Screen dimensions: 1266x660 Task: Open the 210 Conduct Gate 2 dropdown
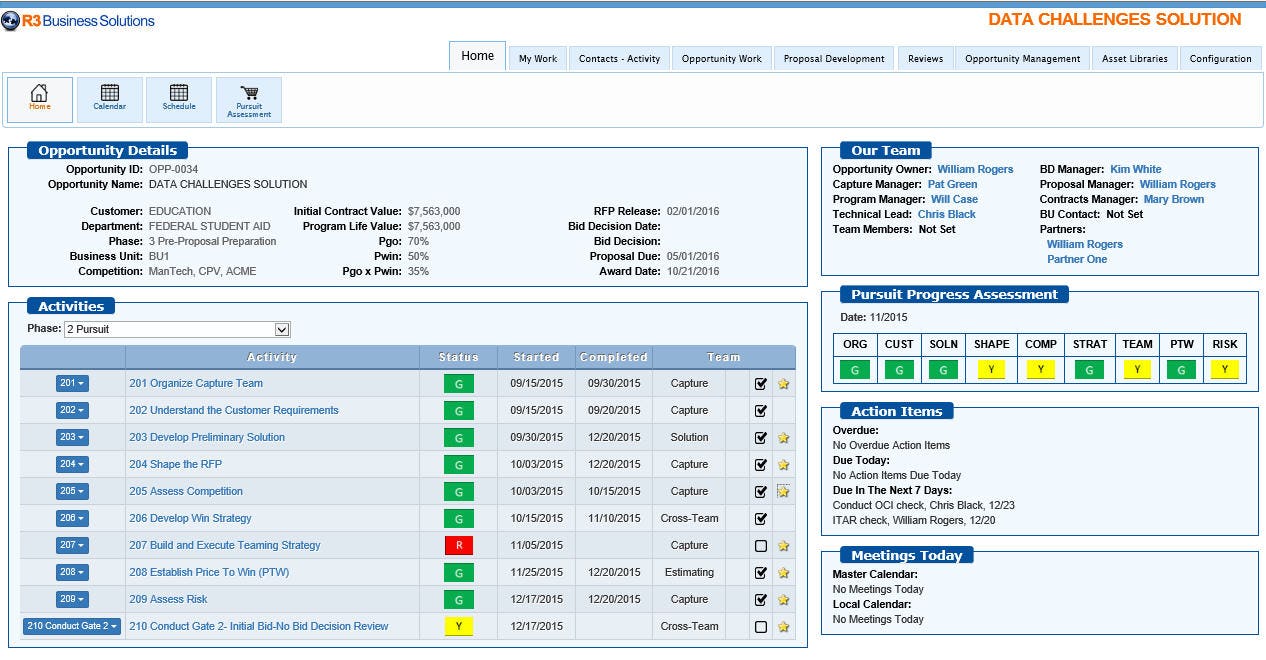(71, 626)
